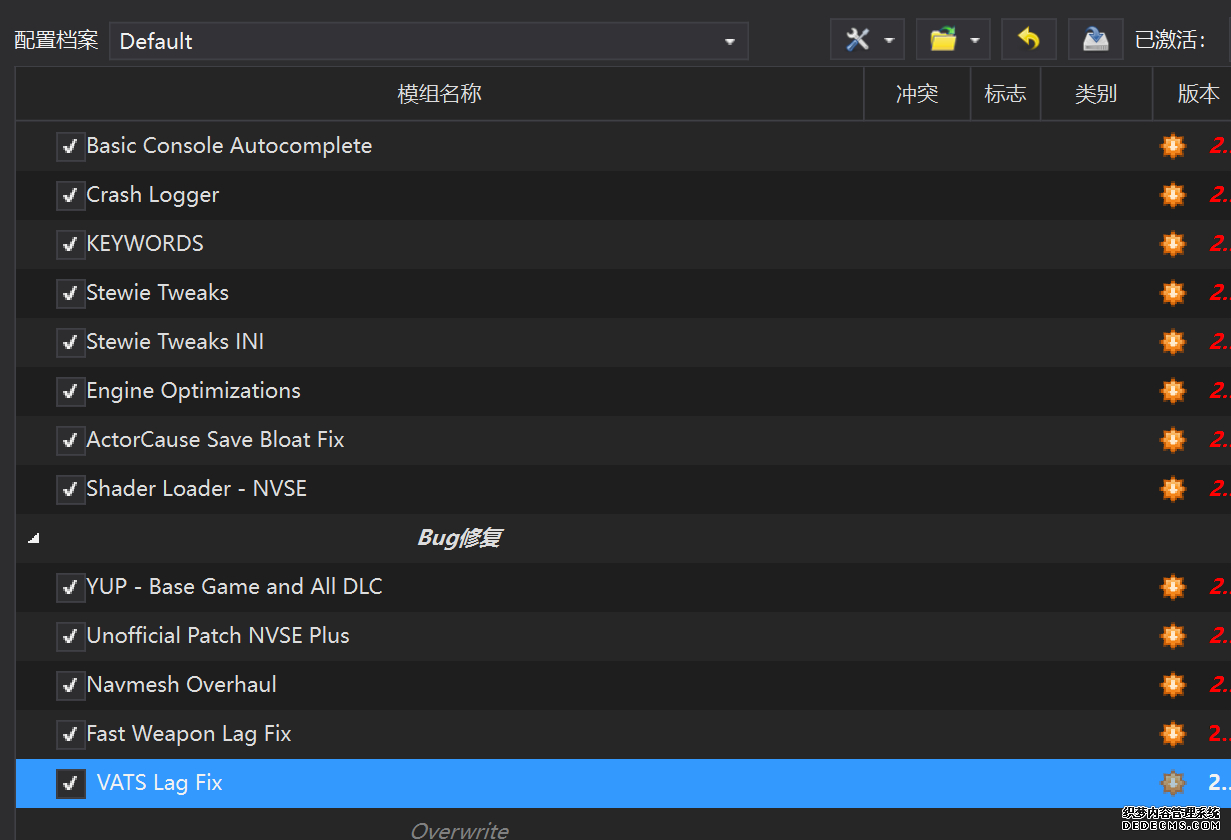Sort by the 模组名称 column header
The image size is (1231, 840).
(x=439, y=94)
